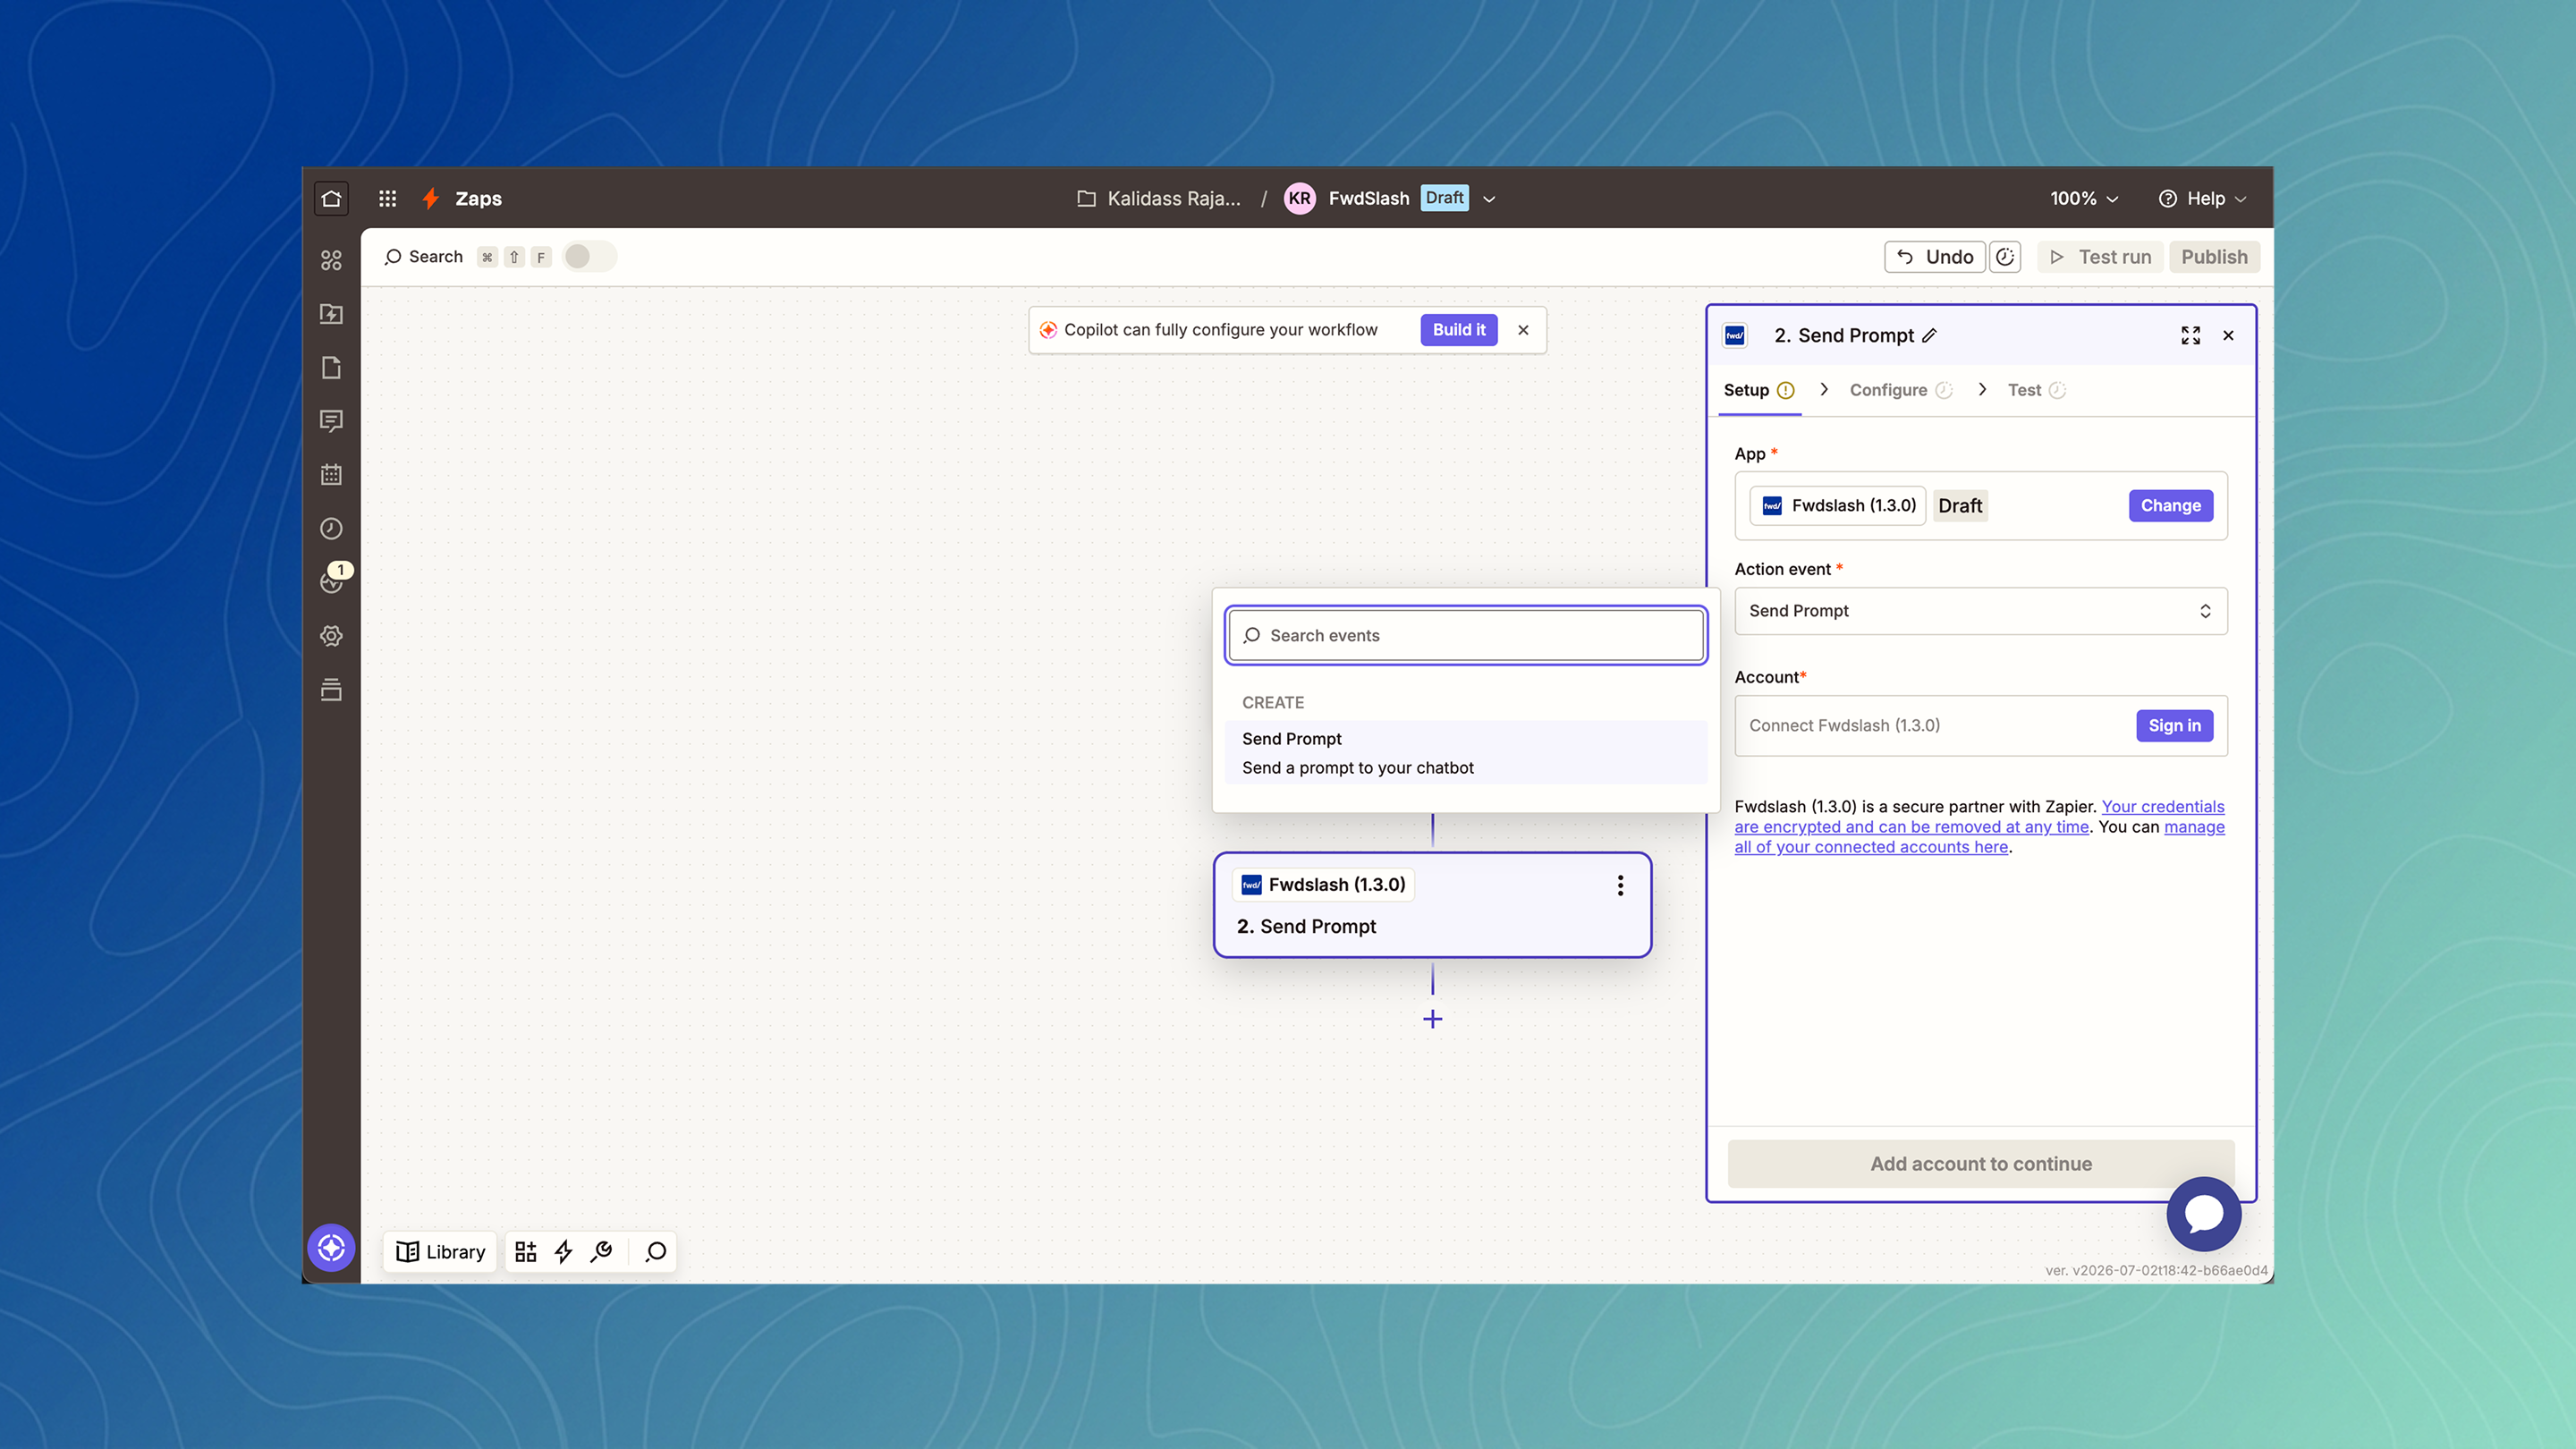
Task: Click the auto-save status icon beside Undo
Action: pos(2005,257)
